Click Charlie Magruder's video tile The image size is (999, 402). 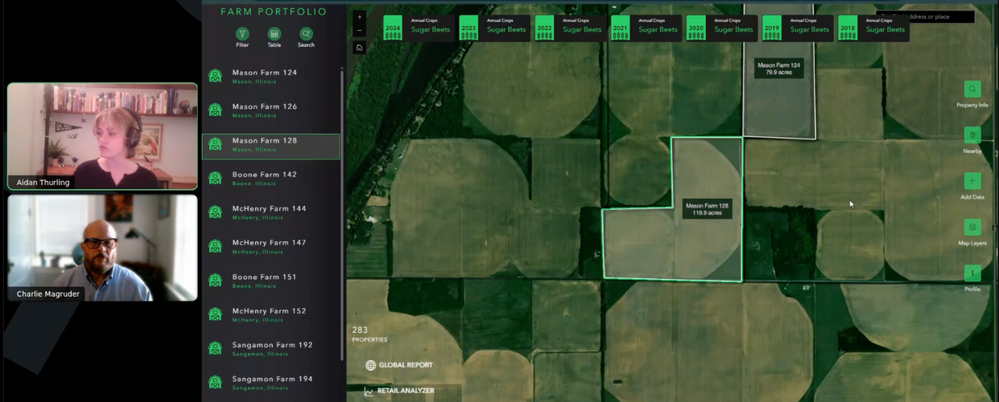pyautogui.click(x=103, y=248)
